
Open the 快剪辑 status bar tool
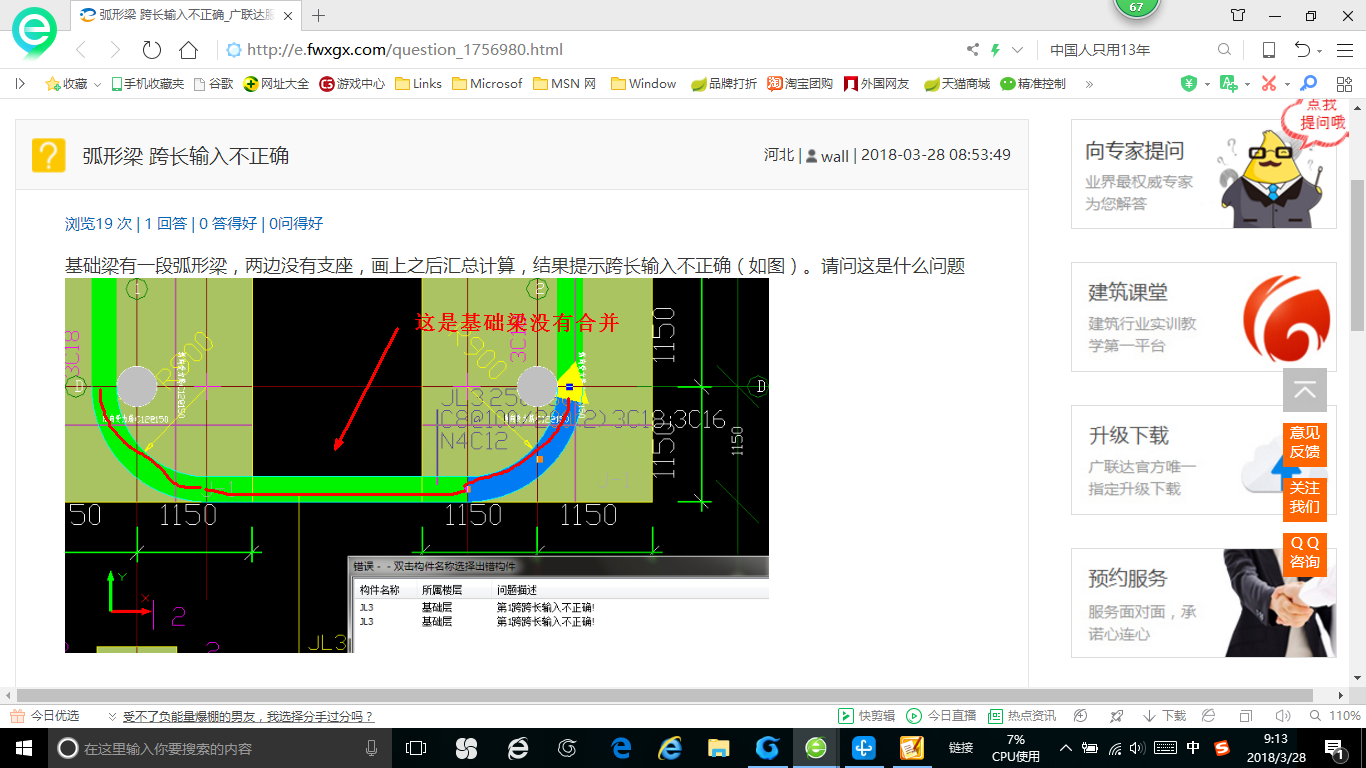(867, 716)
